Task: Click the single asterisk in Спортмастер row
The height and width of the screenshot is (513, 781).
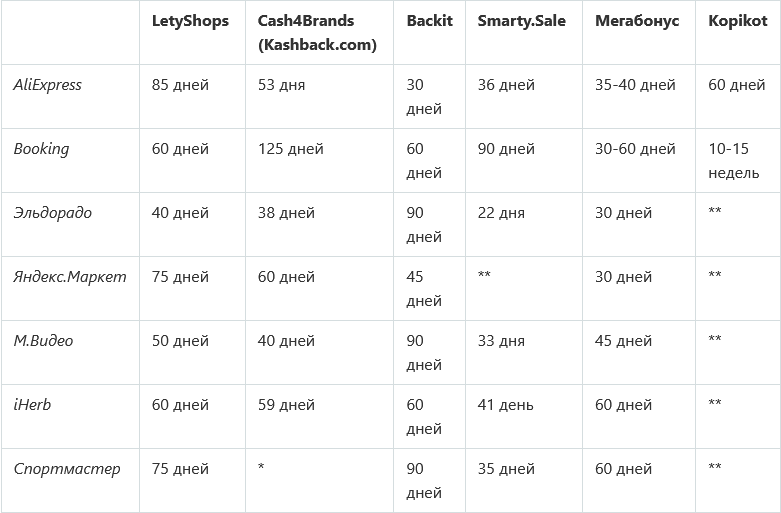Action: tap(261, 469)
